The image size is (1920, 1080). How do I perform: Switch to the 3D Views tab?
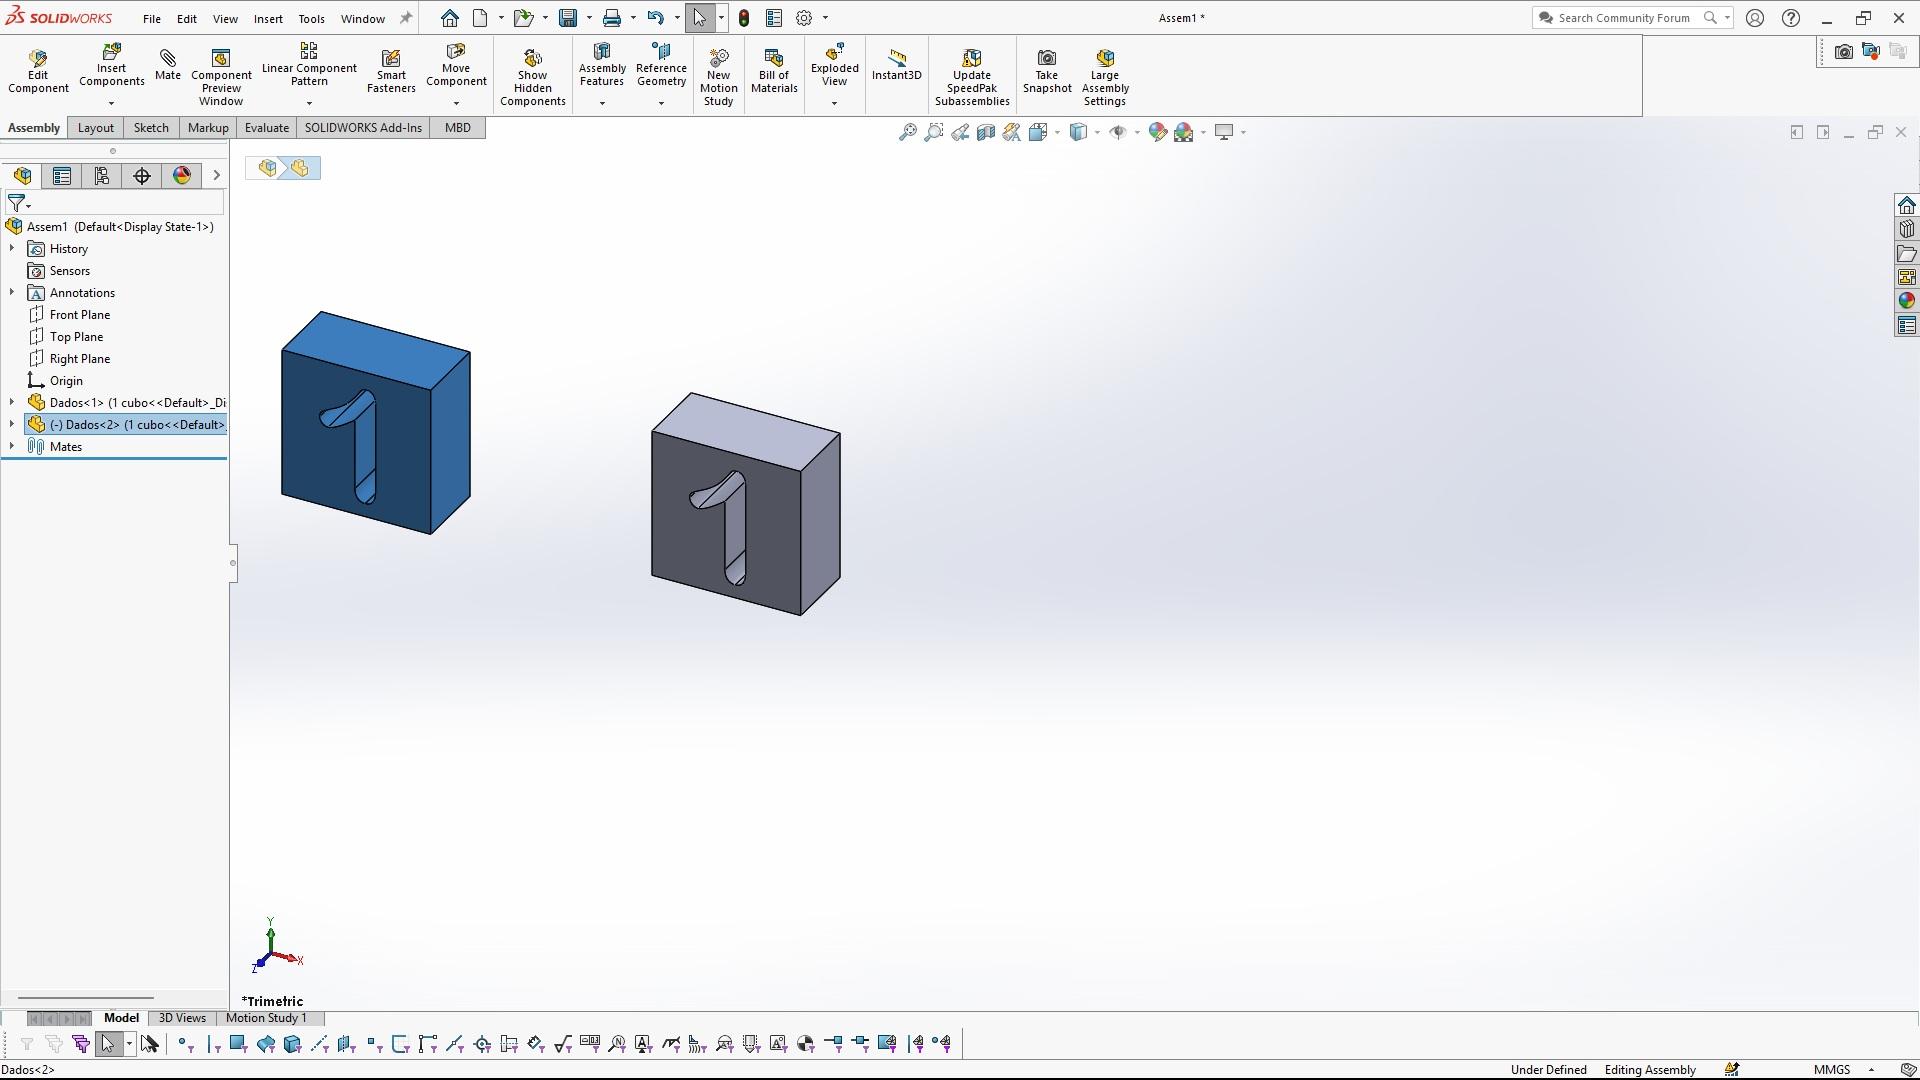[x=182, y=1018]
